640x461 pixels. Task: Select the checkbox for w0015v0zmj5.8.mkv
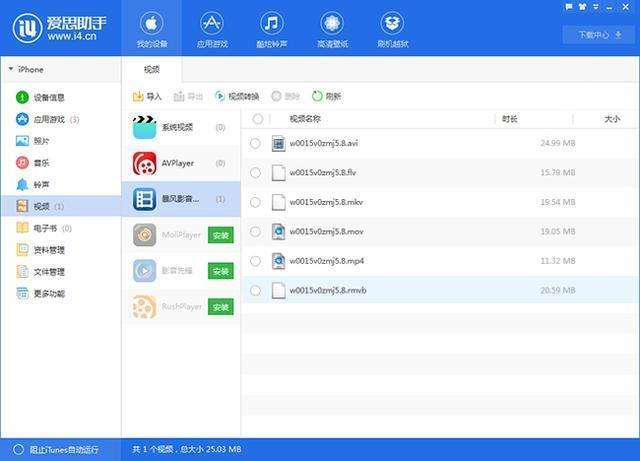click(x=255, y=202)
